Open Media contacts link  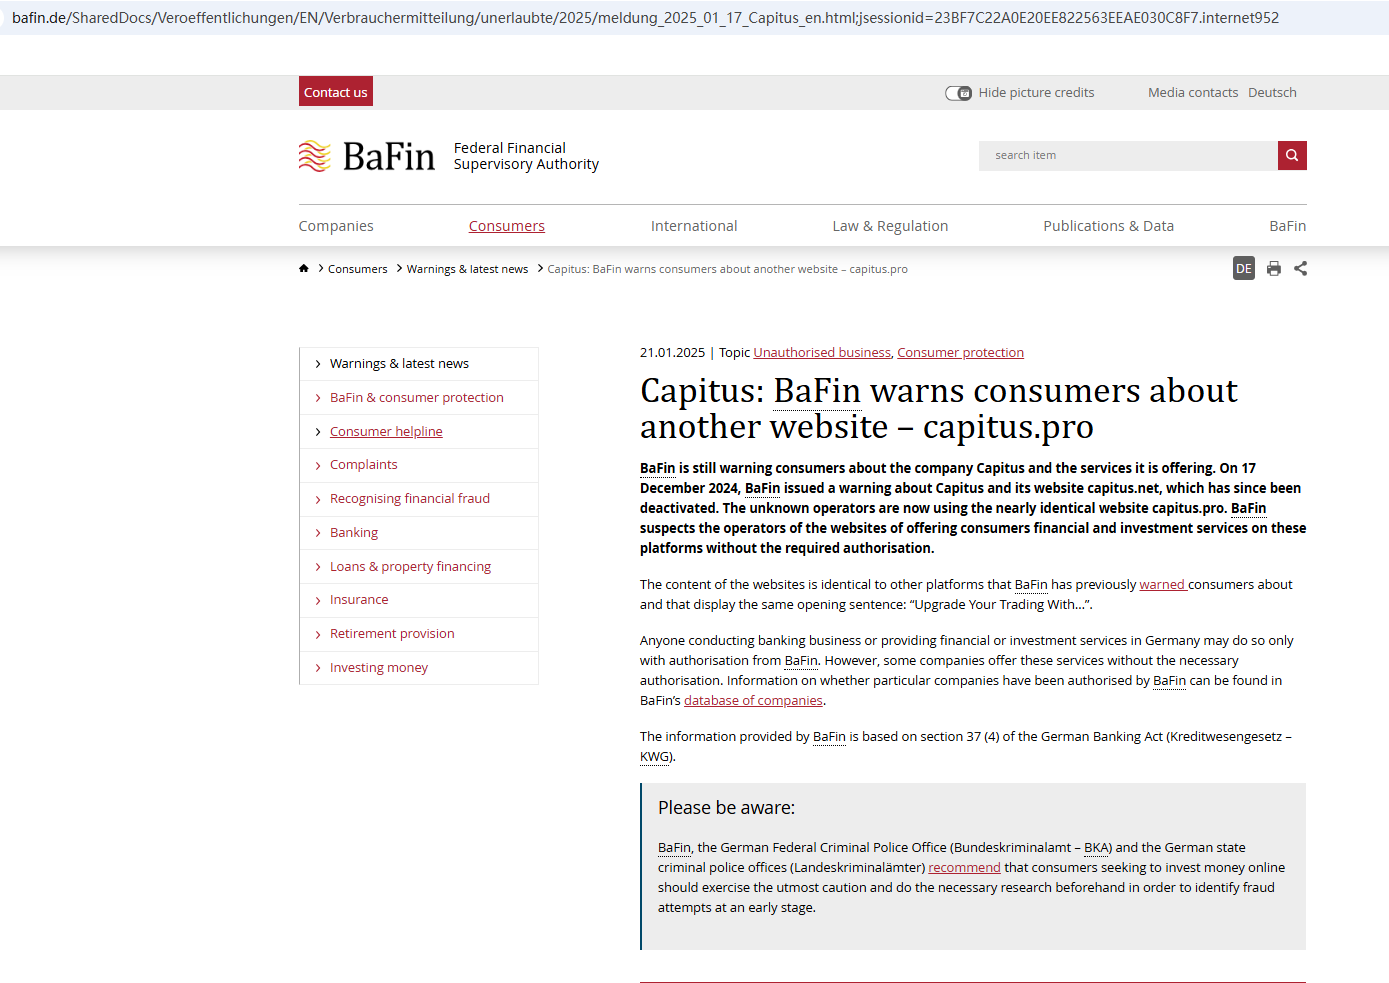point(1193,92)
